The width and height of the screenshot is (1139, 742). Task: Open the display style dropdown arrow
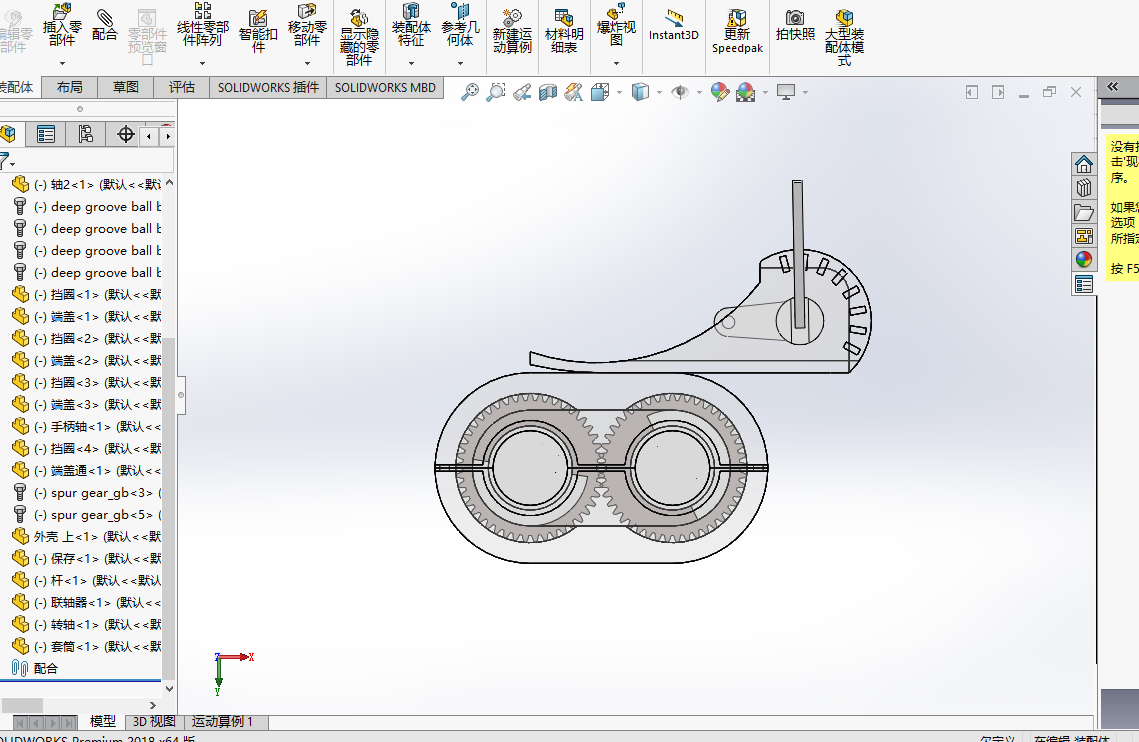tap(659, 92)
